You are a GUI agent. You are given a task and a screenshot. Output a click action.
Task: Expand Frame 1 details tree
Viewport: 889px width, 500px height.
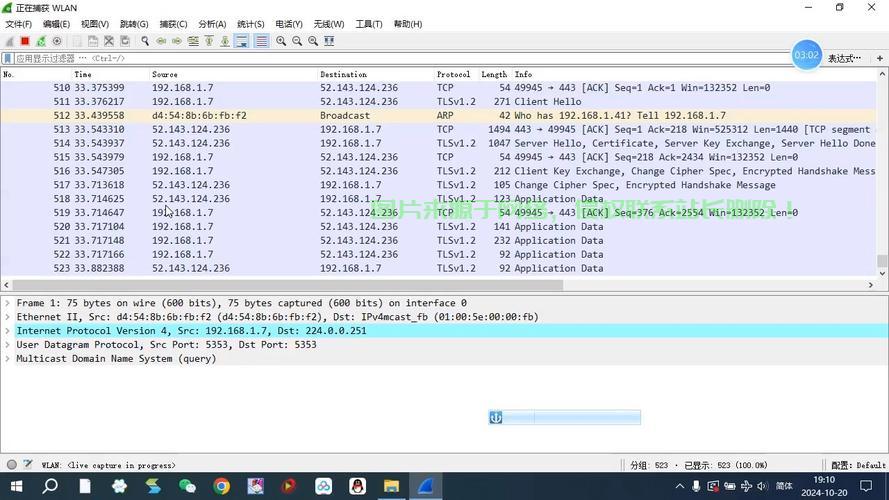(8, 303)
